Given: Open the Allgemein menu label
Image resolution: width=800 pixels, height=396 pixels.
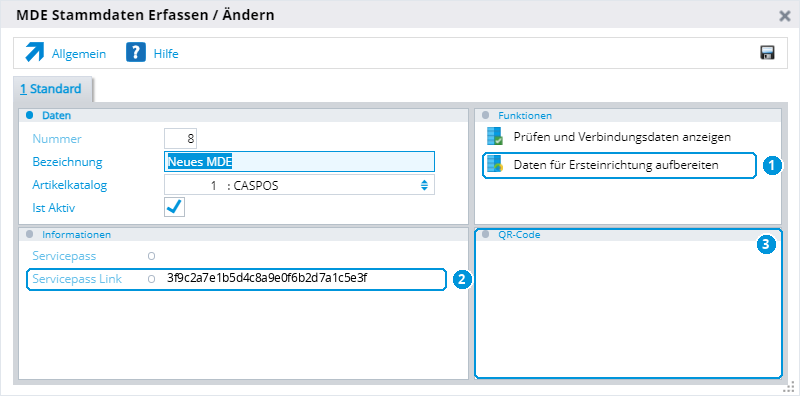Looking at the screenshot, I should [79, 54].
